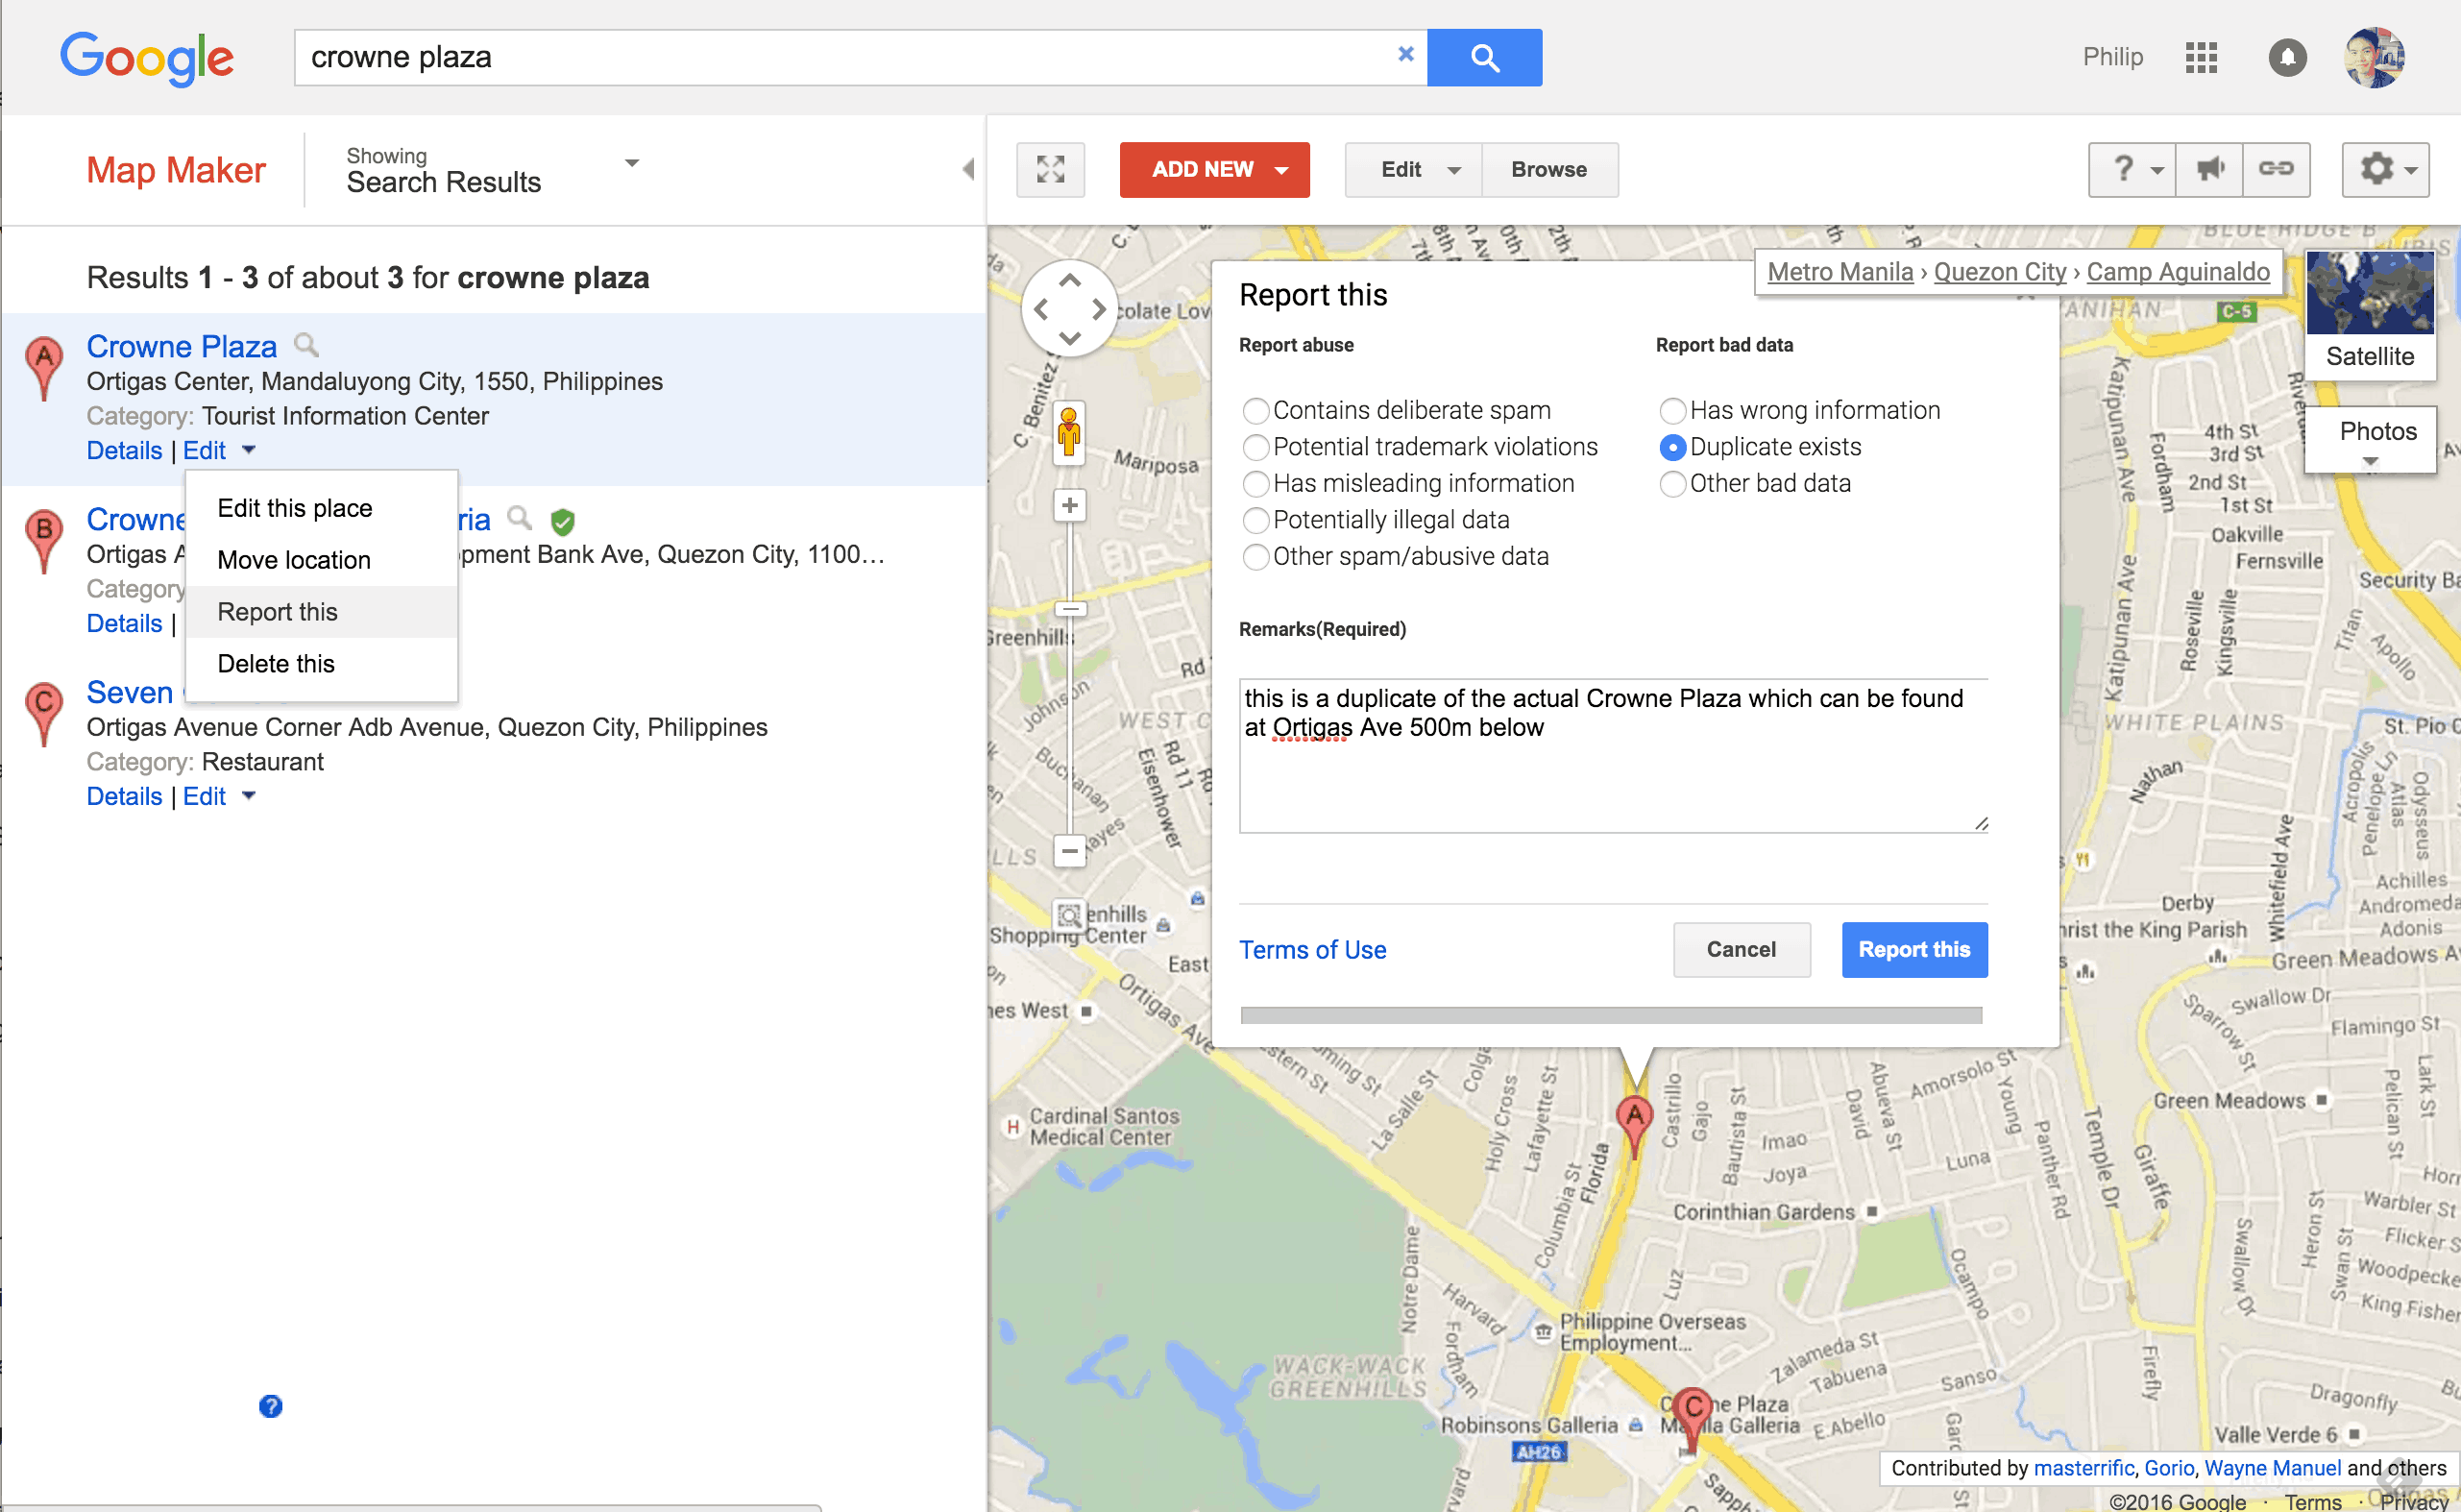Click the blue search magnifier button
This screenshot has width=2461, height=1512.
click(1484, 58)
